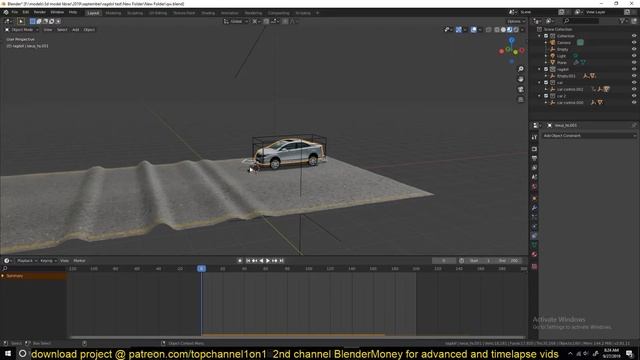Open the Add Object Constraint dropdown
640x360 pixels.
click(589, 136)
